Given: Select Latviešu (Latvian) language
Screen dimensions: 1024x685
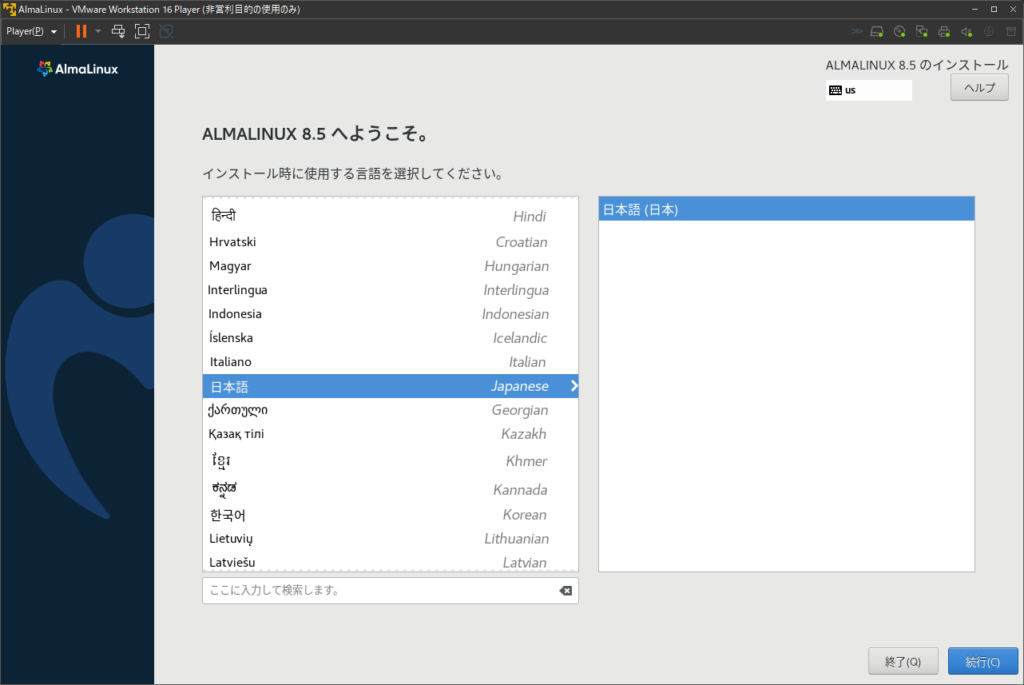Looking at the screenshot, I should point(391,562).
